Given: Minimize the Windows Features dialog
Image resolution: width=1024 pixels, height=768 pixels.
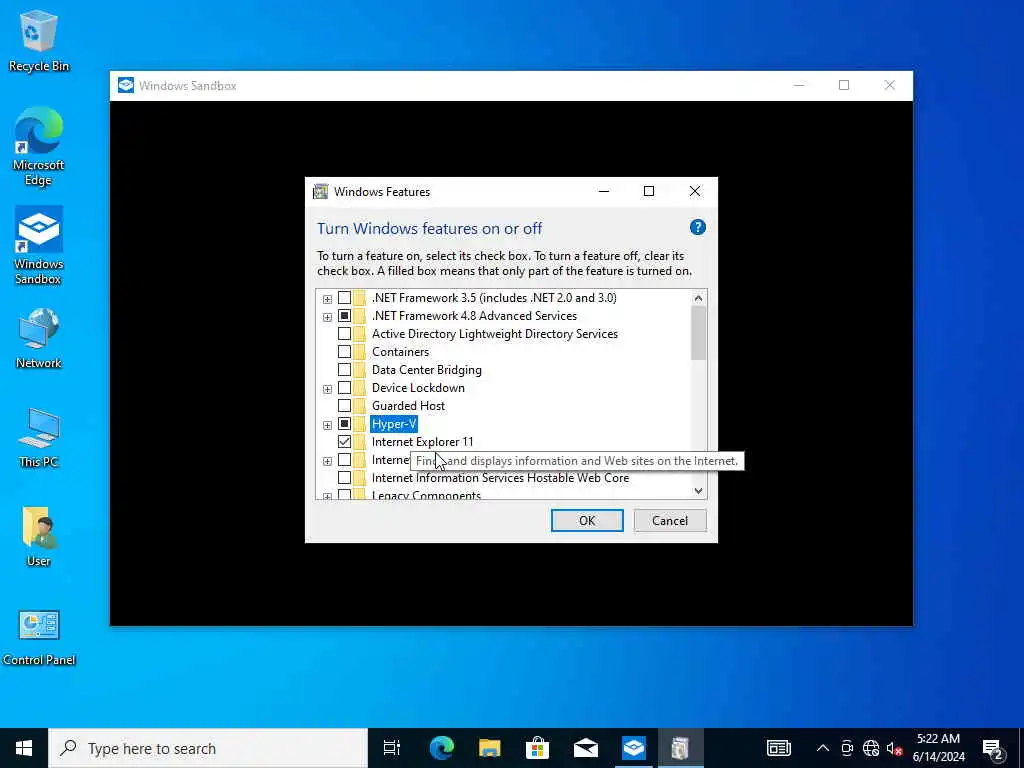Looking at the screenshot, I should coord(604,191).
